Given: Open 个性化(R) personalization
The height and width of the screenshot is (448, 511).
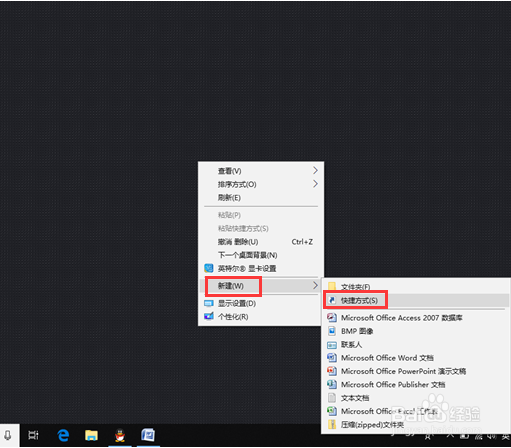Looking at the screenshot, I should point(261,317).
